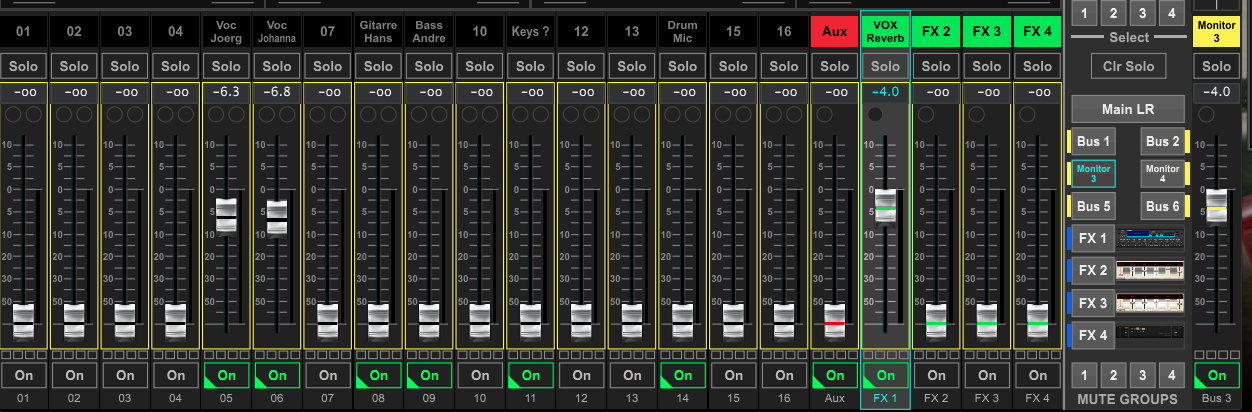Click the Voc Joerg fader knob
The height and width of the screenshot is (412, 1252).
226,215
